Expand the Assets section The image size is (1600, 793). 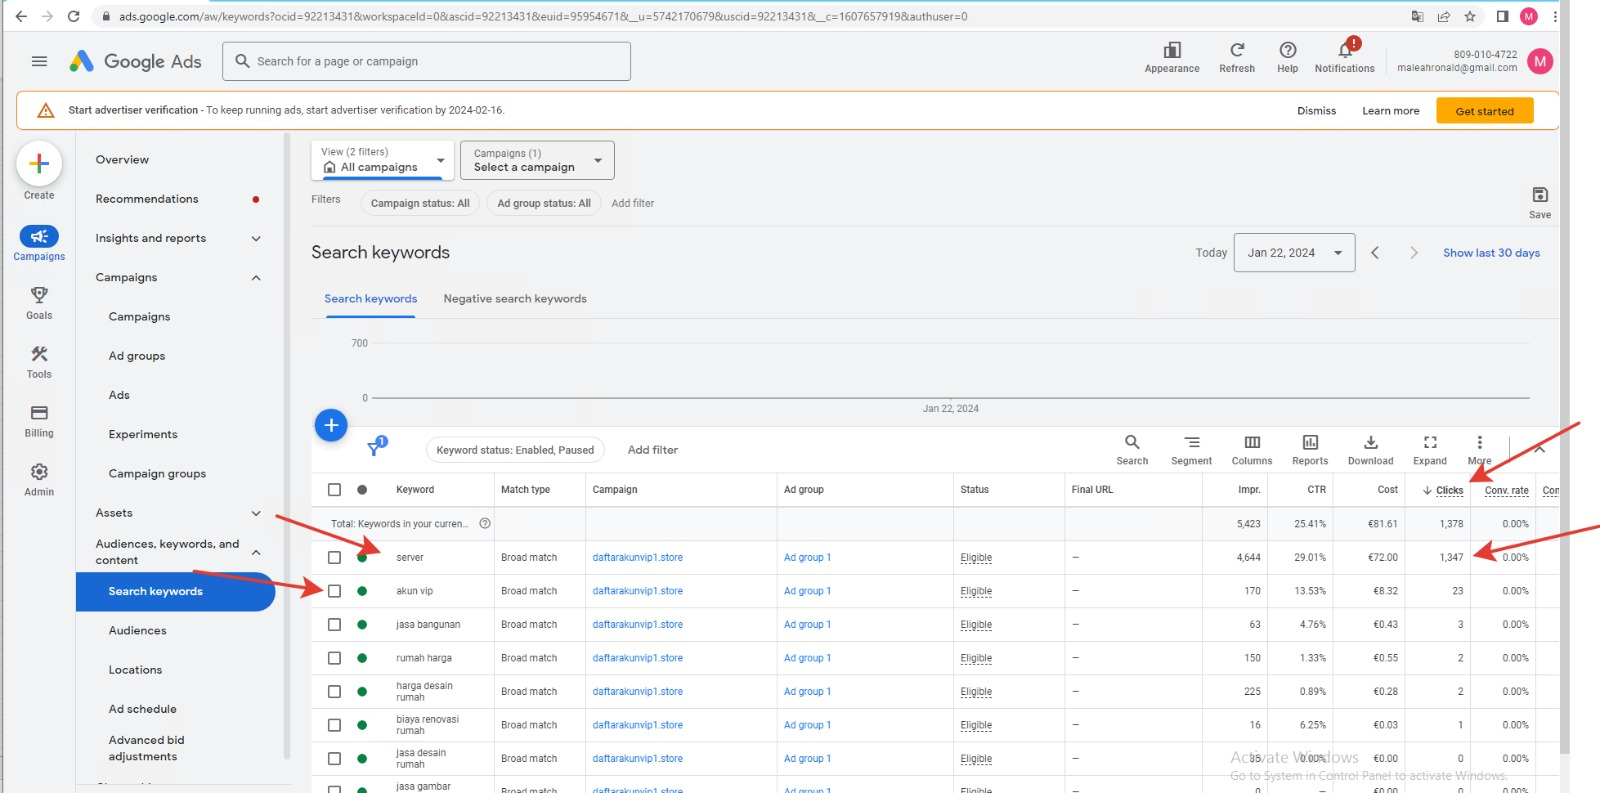click(256, 513)
